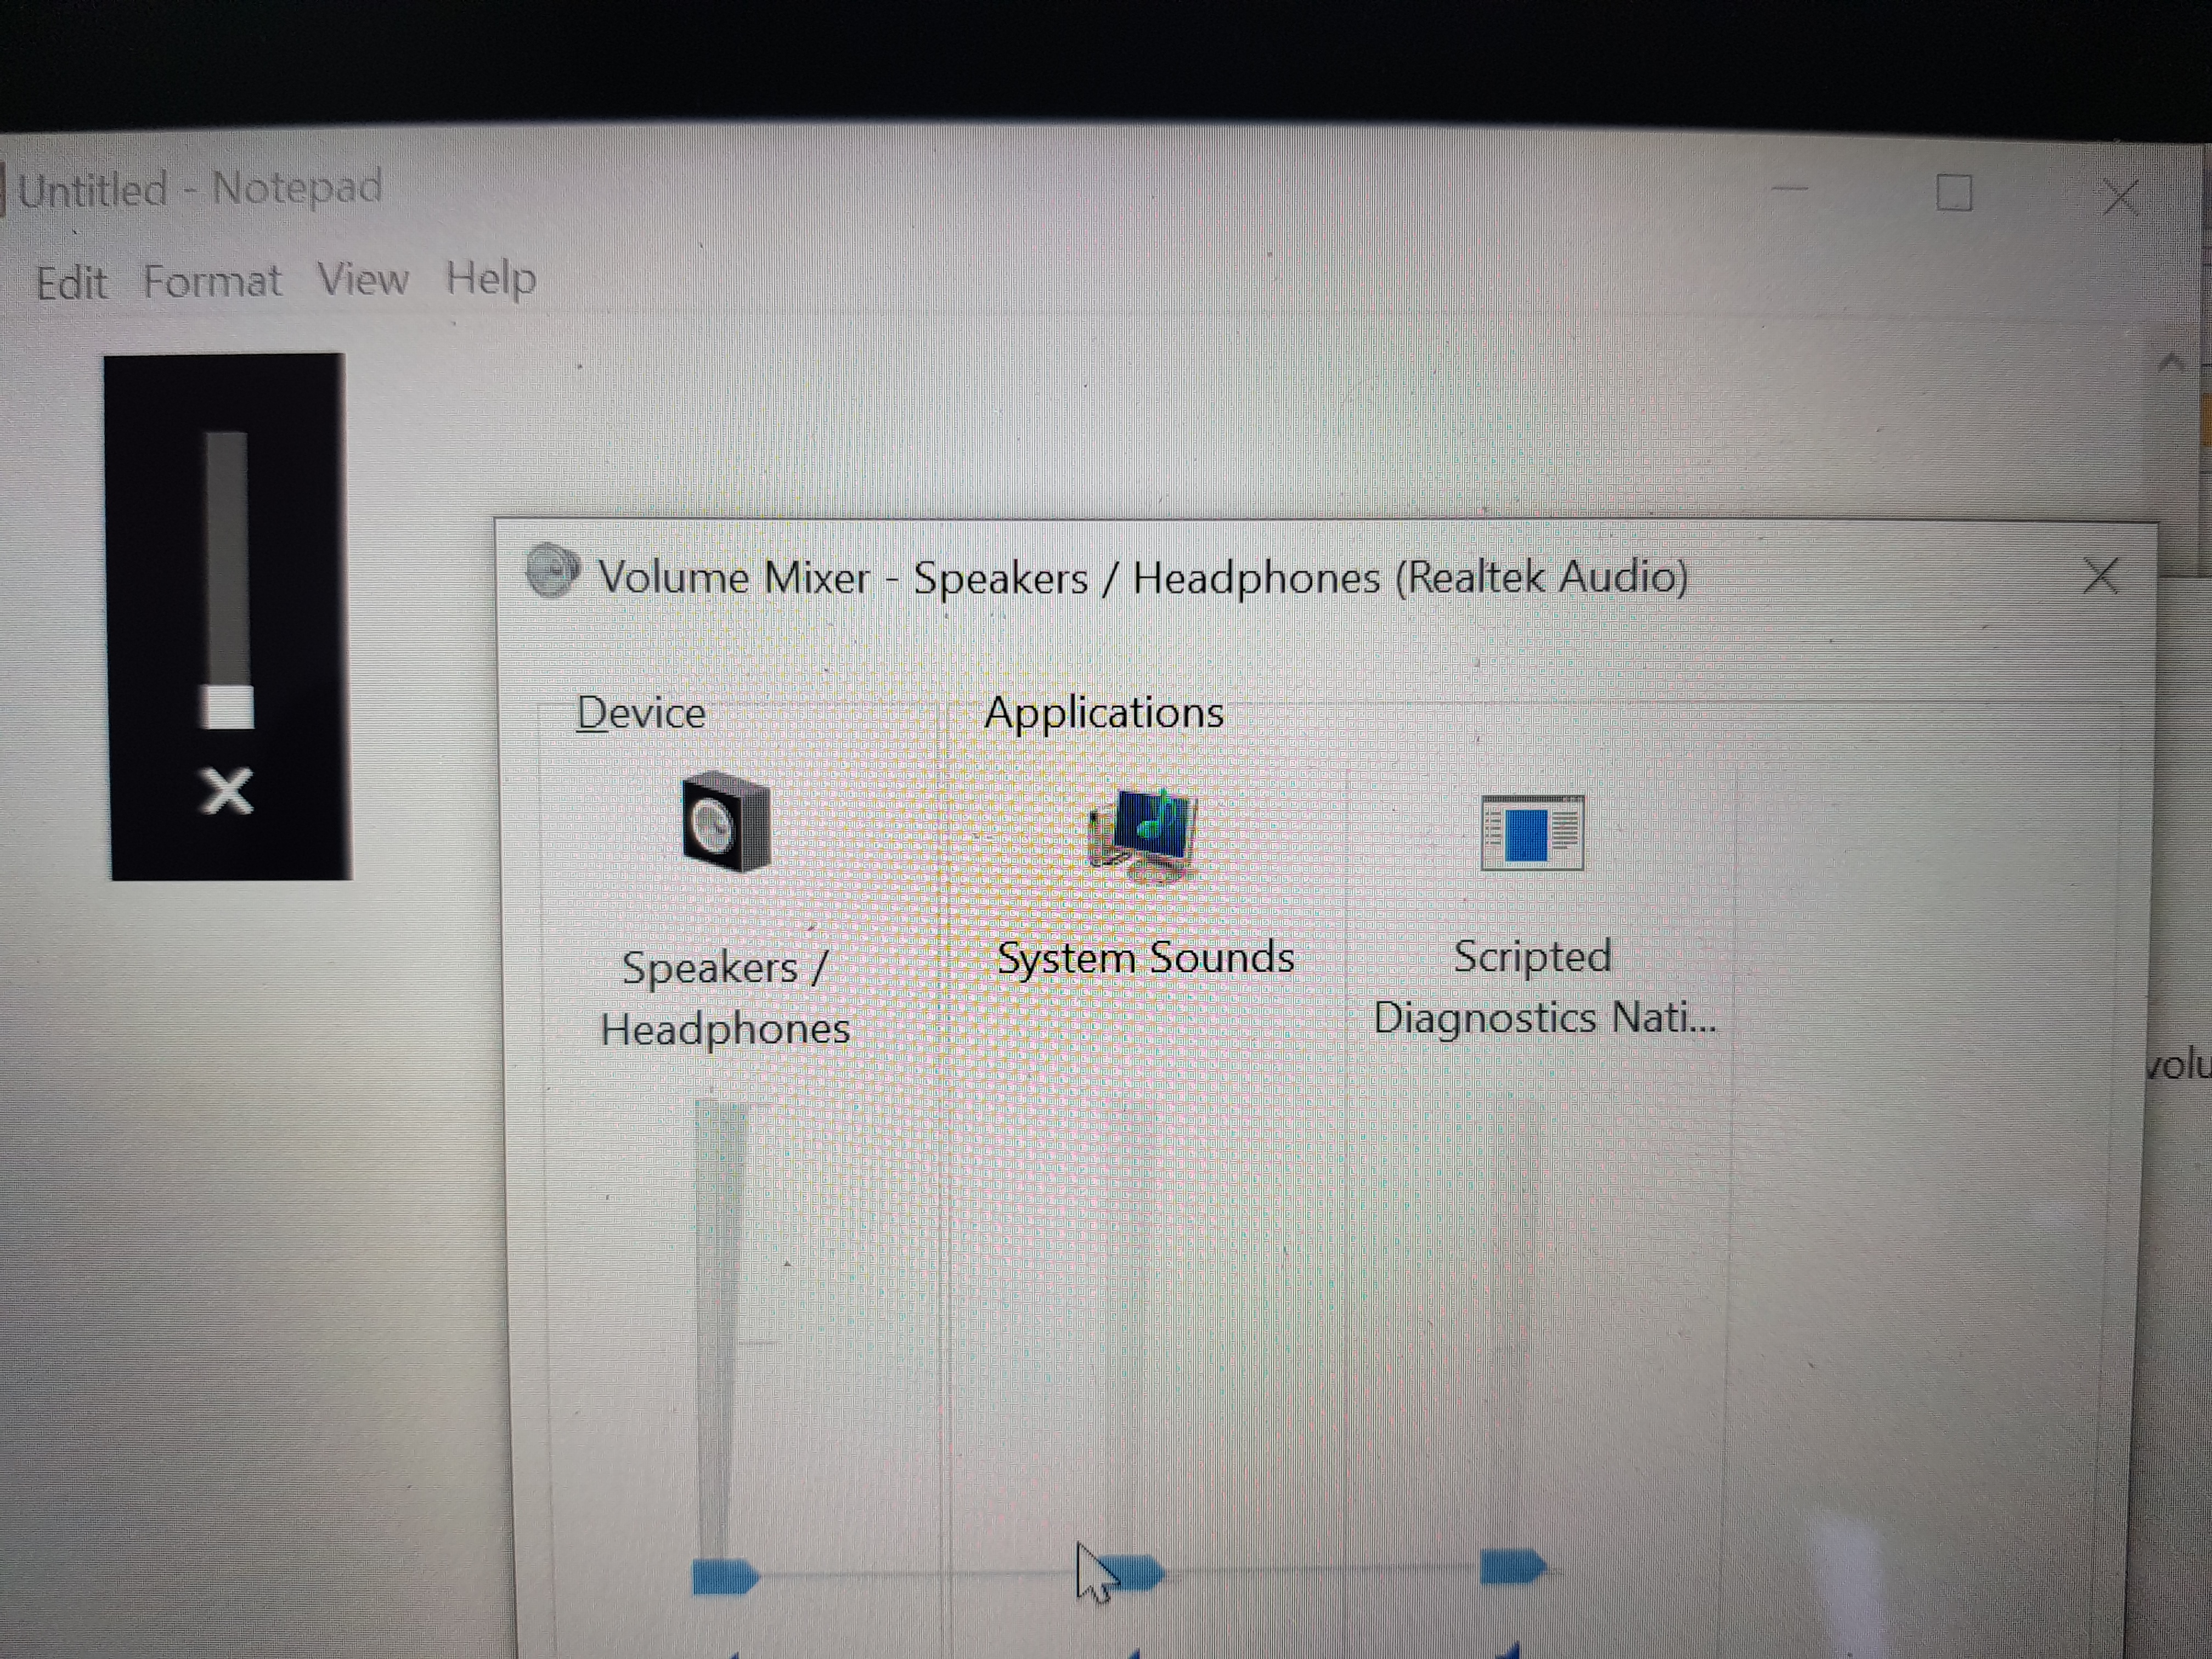Click the white thumb on the volume overlay slider
2212x1659 pixels.
pyautogui.click(x=228, y=707)
